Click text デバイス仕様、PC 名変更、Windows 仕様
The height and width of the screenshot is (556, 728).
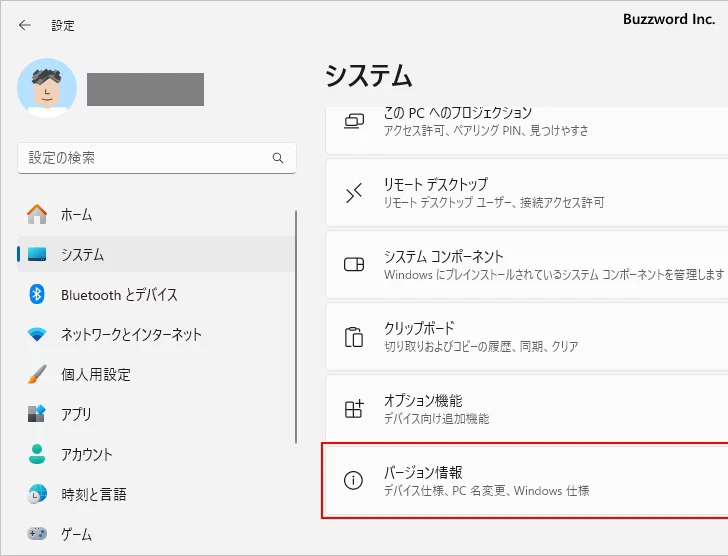click(487, 491)
